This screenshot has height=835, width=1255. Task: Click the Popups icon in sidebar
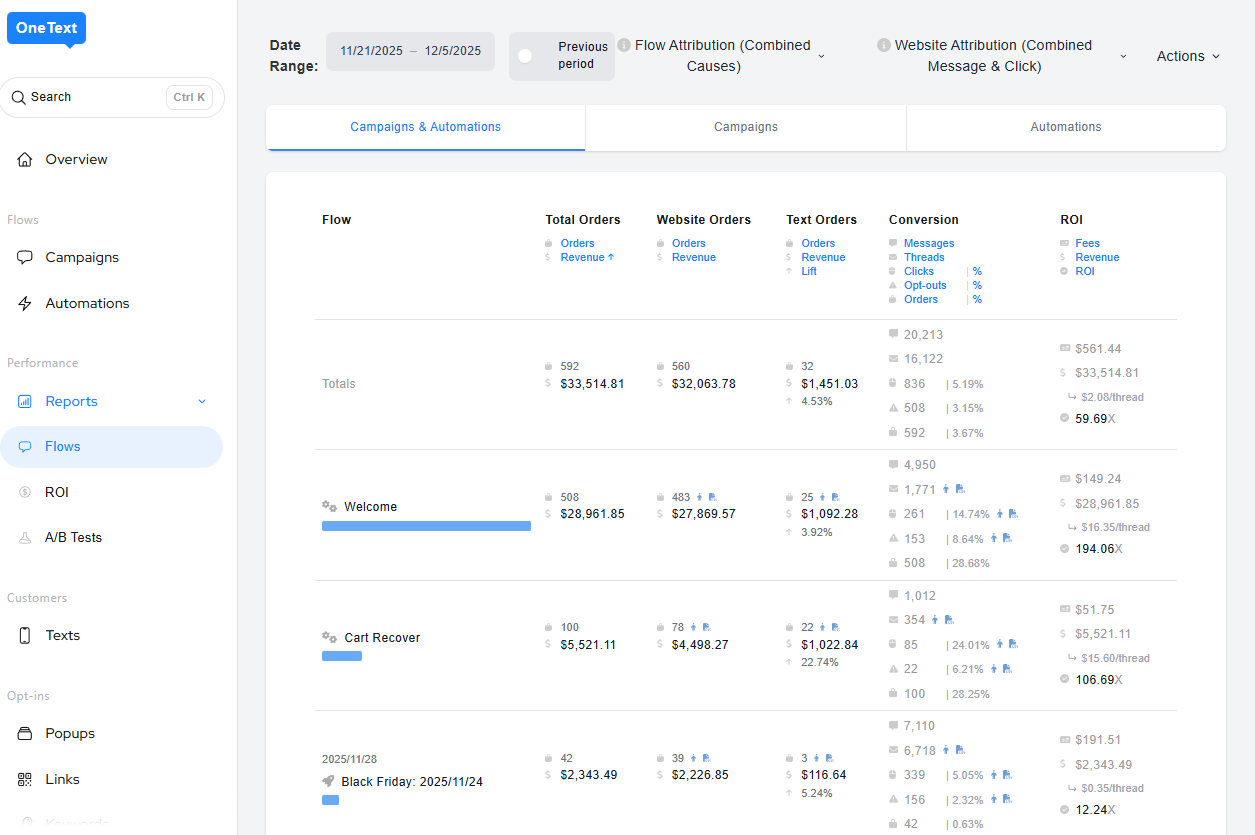tap(25, 734)
